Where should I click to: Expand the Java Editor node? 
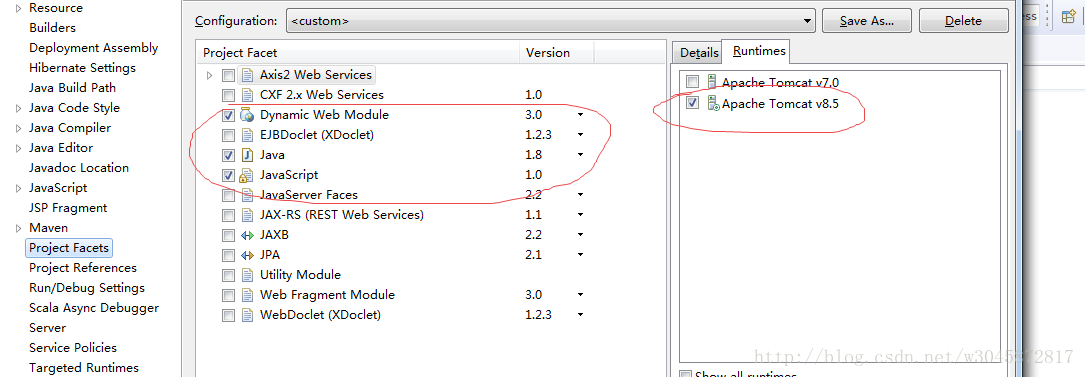[x=19, y=148]
